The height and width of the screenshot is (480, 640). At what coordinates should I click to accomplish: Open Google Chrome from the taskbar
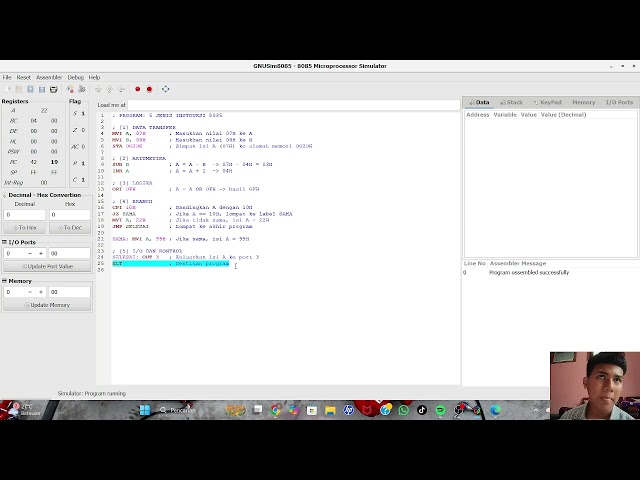(x=276, y=410)
